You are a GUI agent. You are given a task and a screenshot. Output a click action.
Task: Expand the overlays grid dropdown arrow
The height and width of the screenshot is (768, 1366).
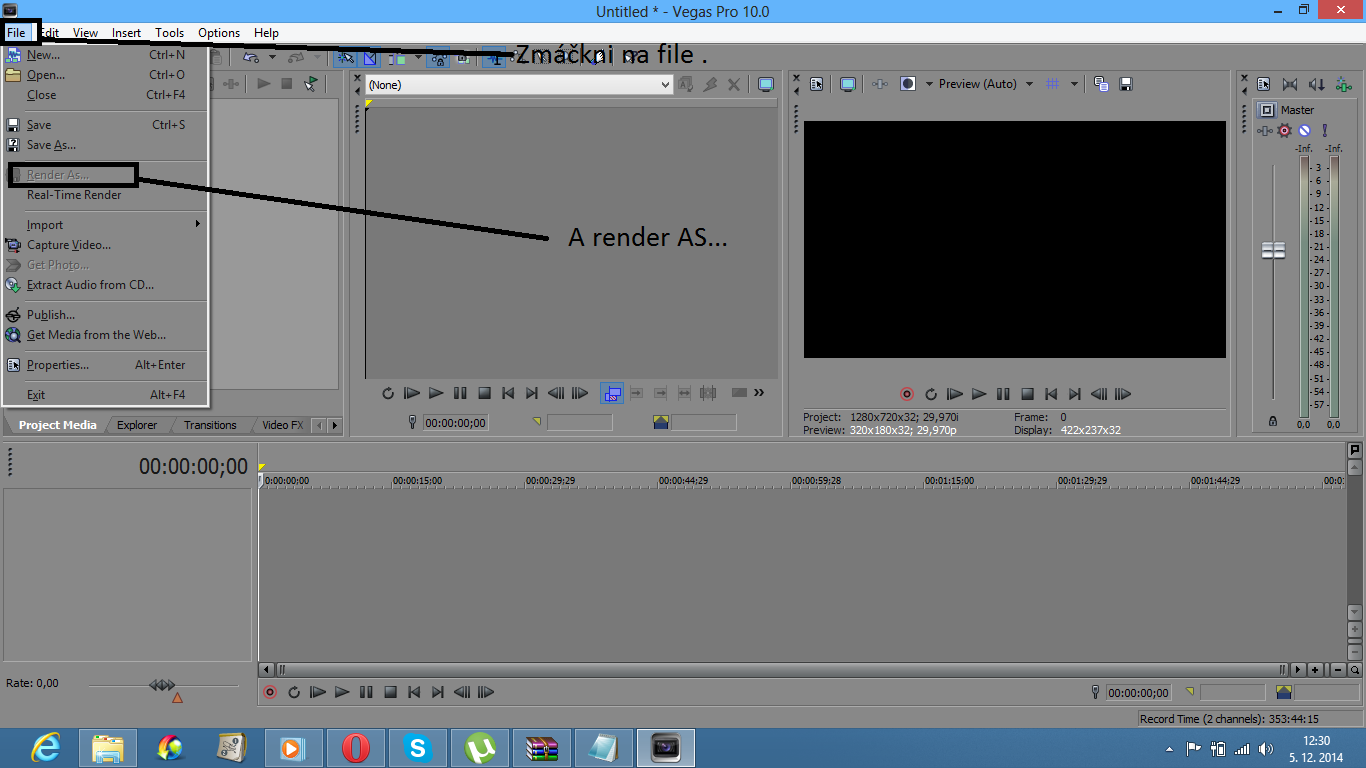1074,84
